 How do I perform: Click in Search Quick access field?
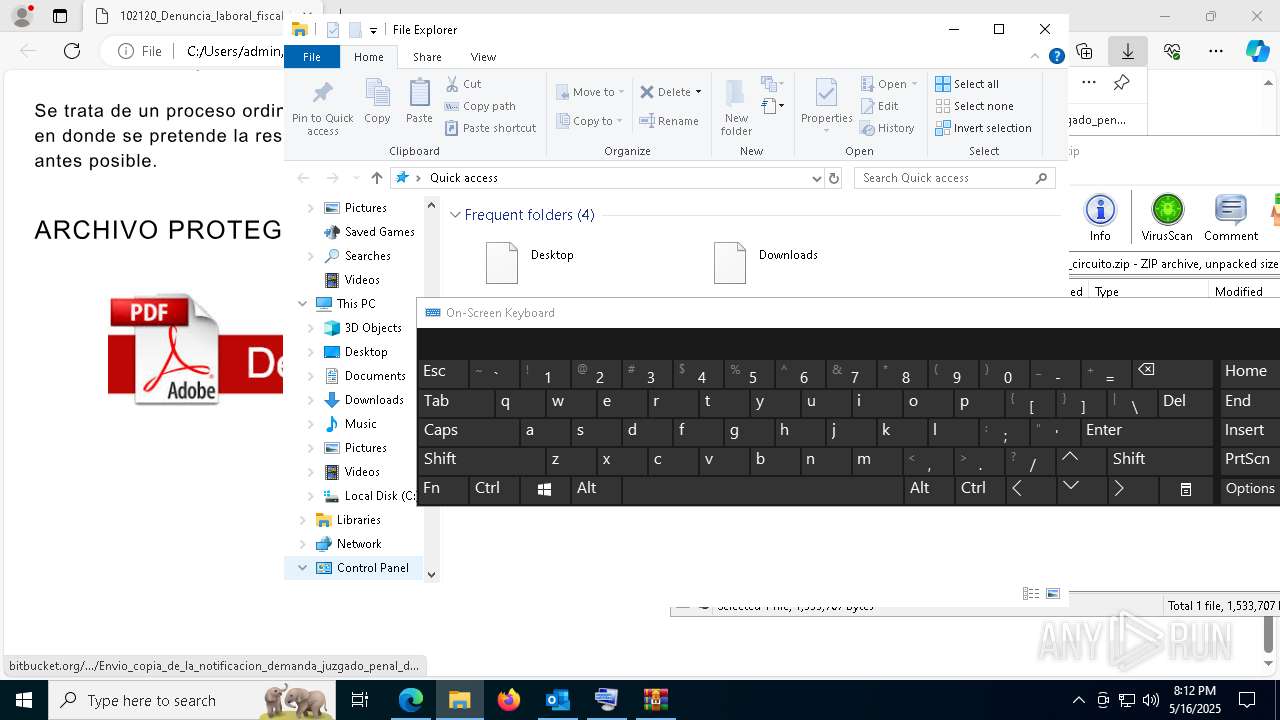coord(955,178)
